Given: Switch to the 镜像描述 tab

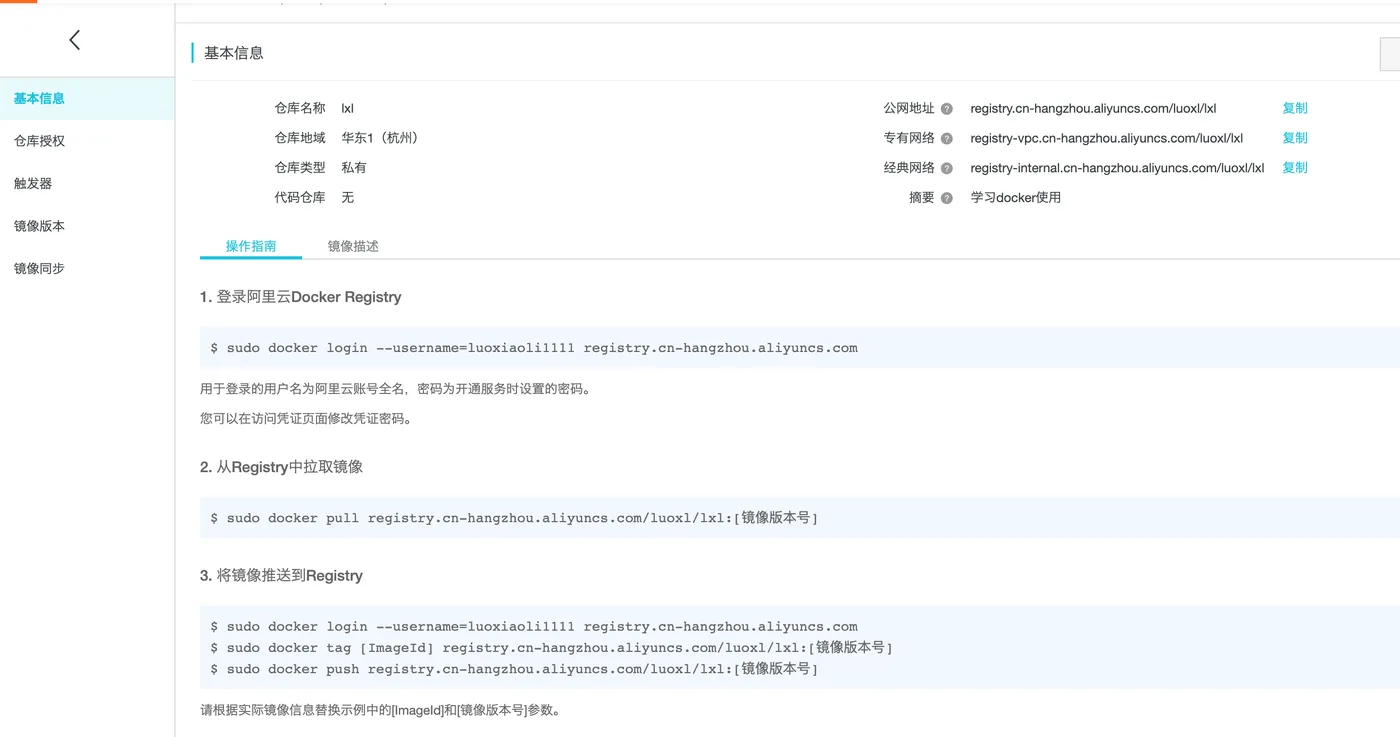Looking at the screenshot, I should pyautogui.click(x=353, y=246).
